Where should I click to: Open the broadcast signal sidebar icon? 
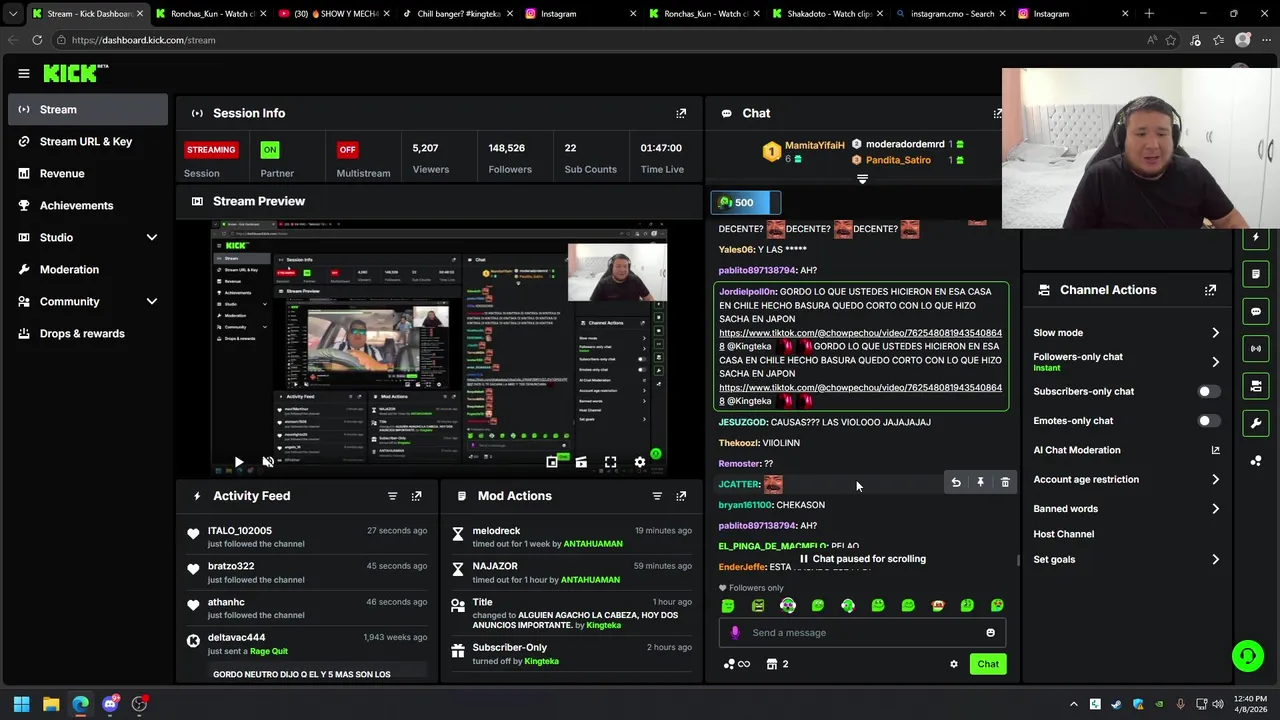coord(1256,348)
